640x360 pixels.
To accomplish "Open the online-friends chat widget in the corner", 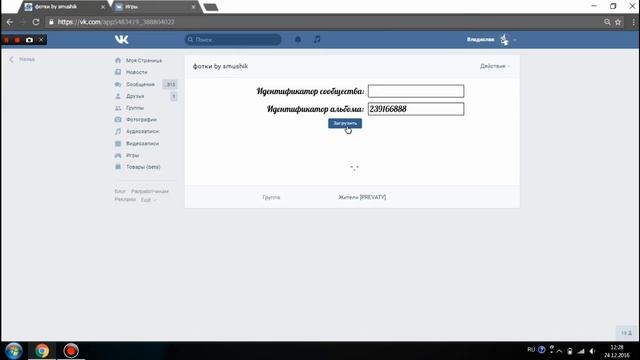I will (x=627, y=333).
